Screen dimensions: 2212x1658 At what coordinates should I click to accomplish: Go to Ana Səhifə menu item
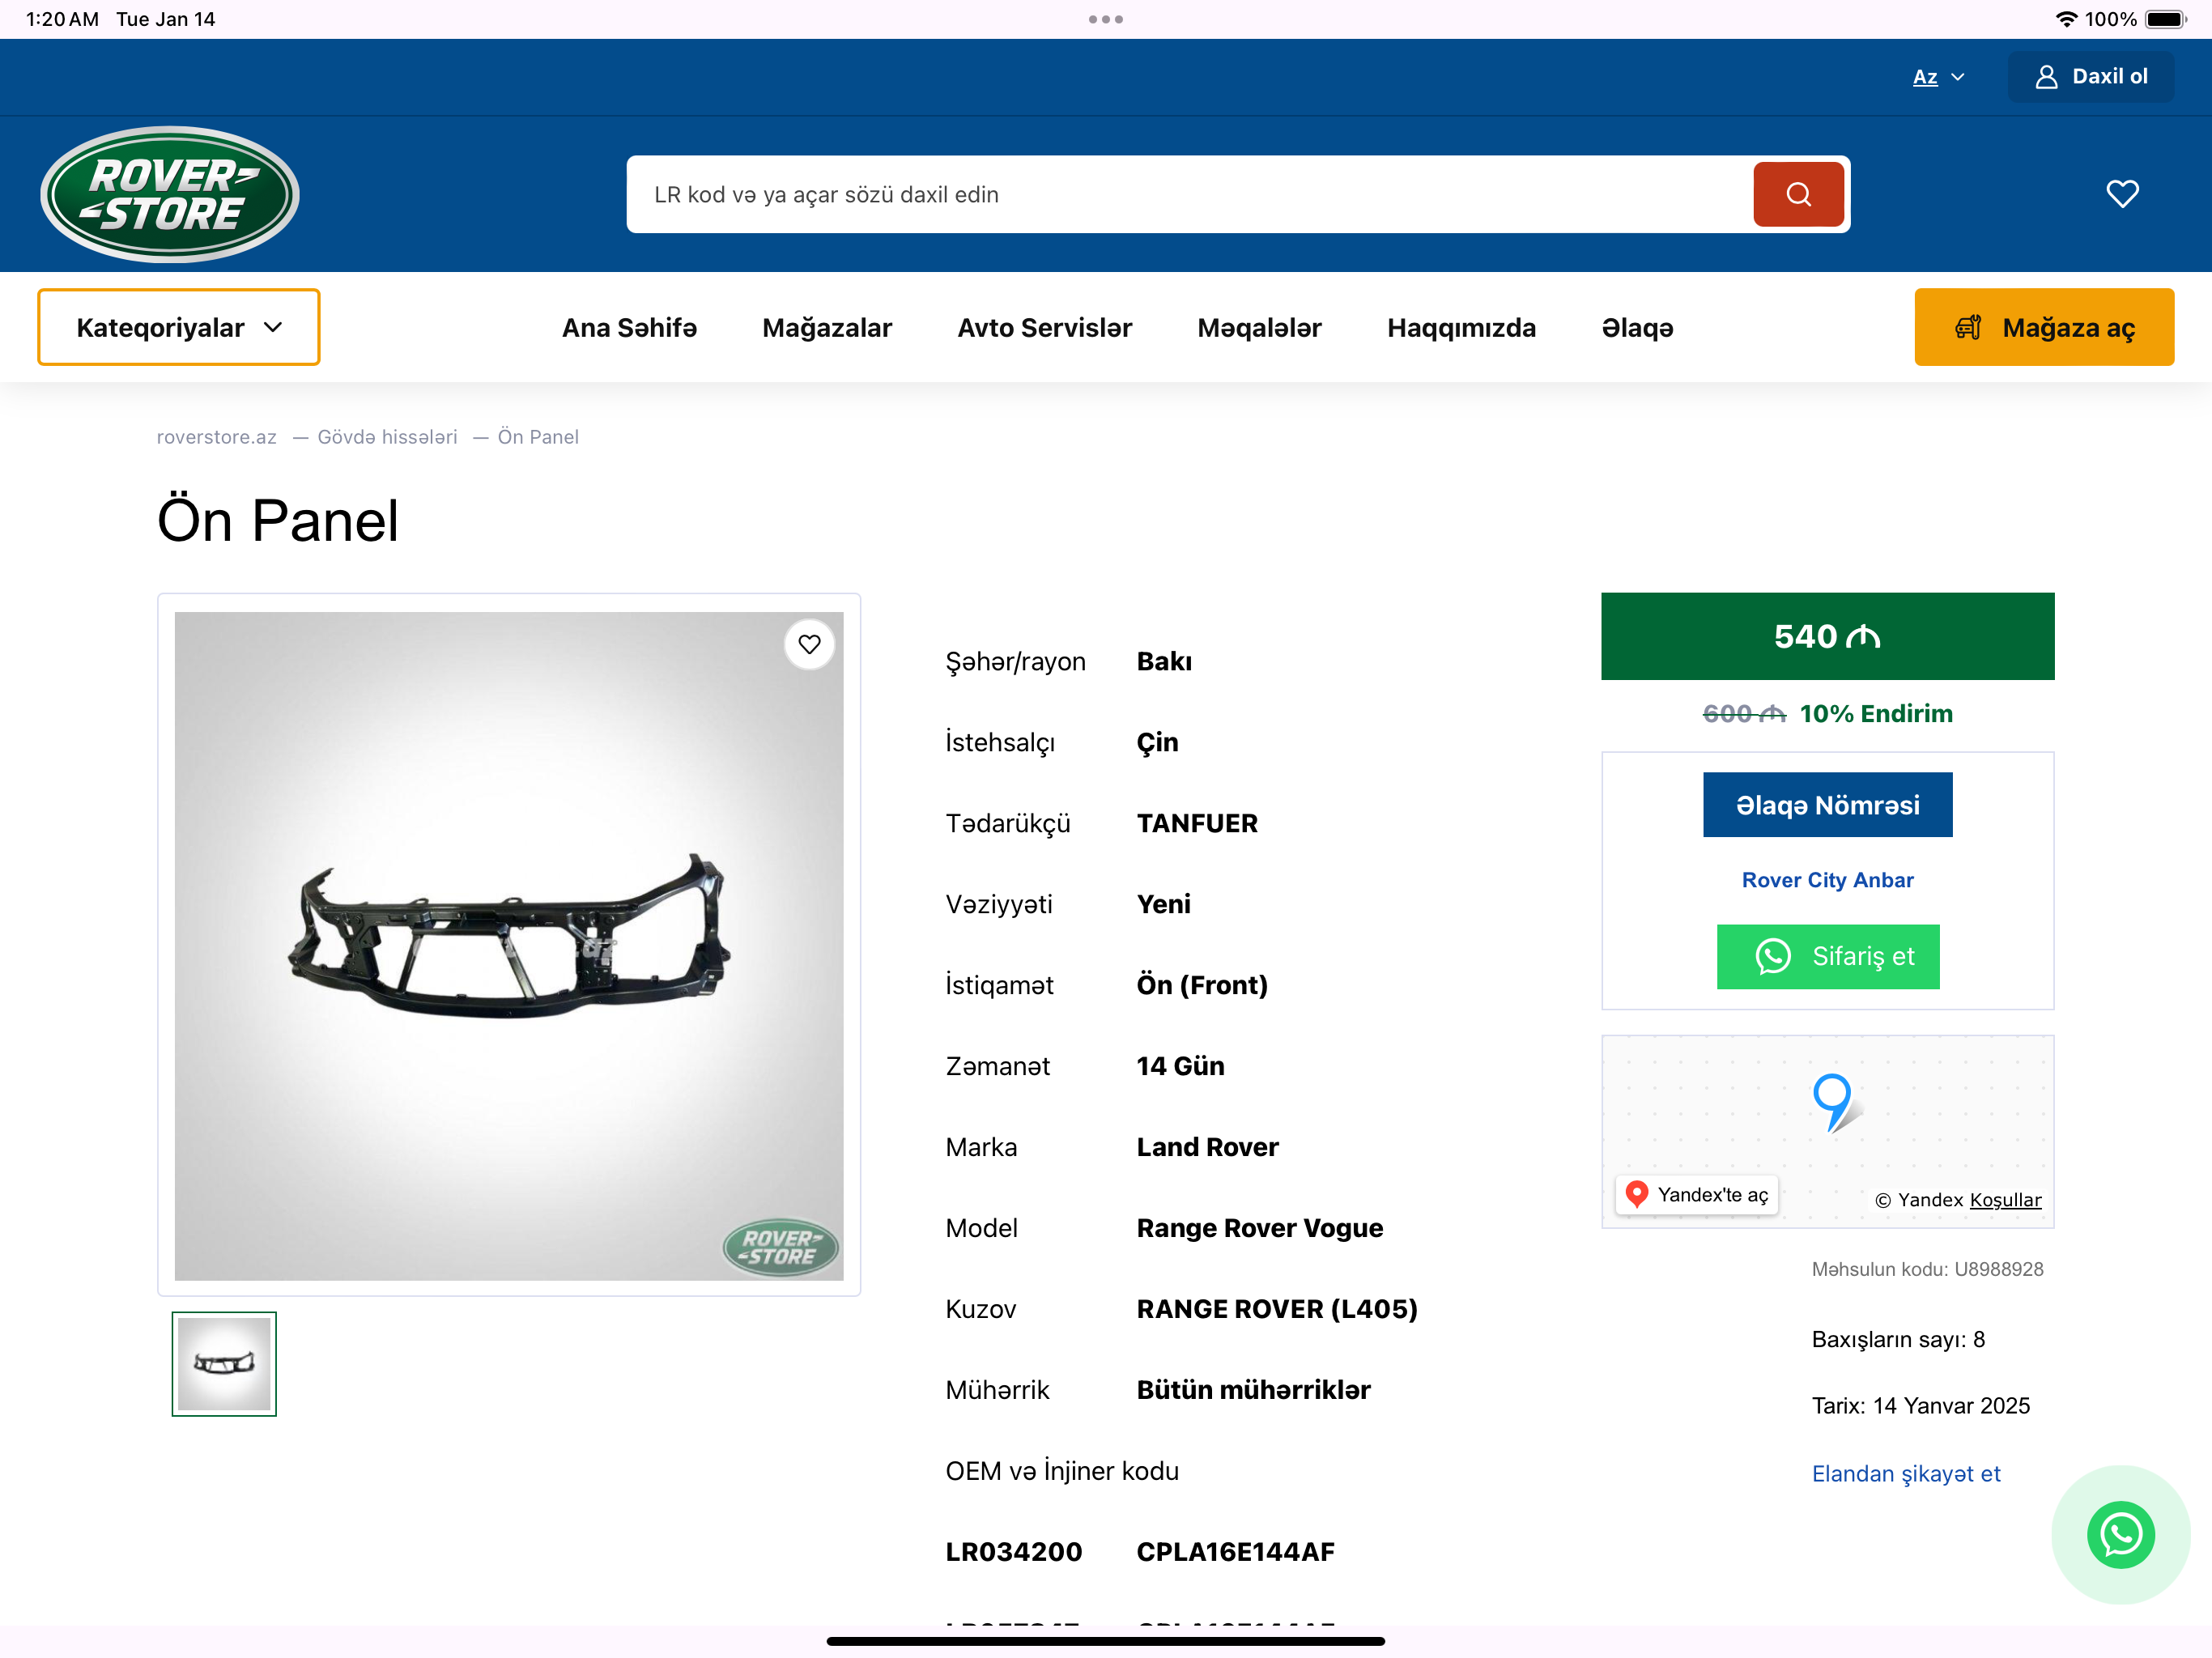tap(629, 328)
